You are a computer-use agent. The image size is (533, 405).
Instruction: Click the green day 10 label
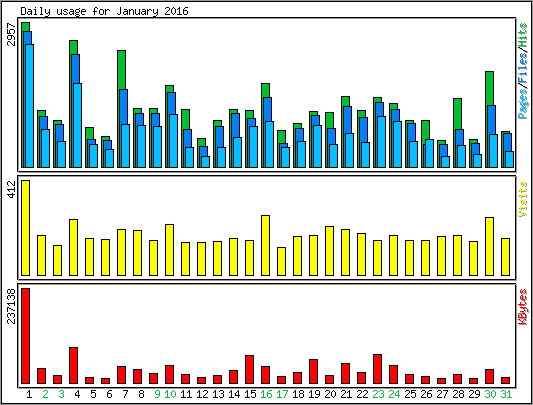170,394
